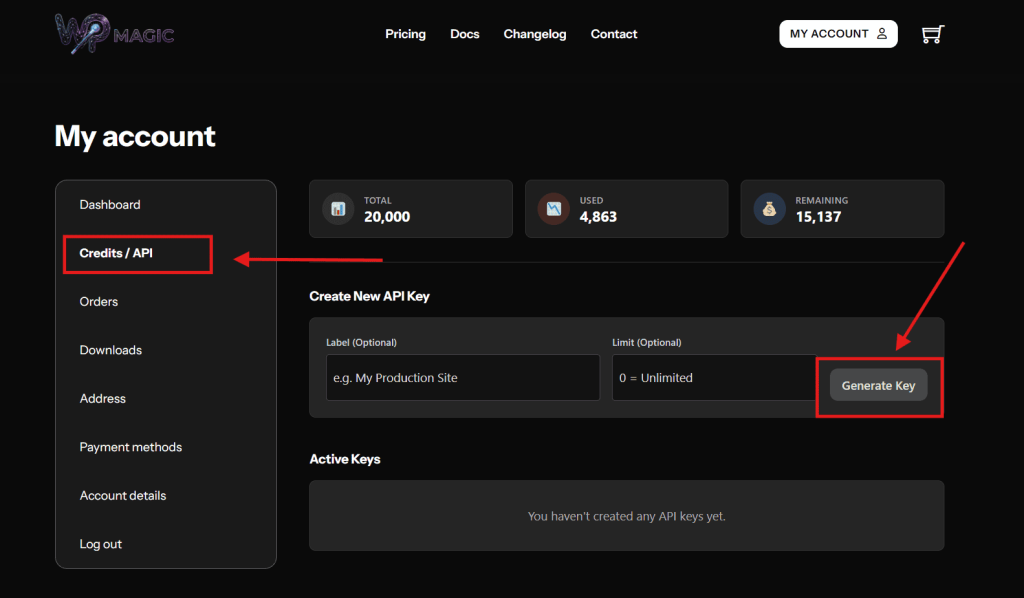Click the Remaining credits money bag icon
The width and height of the screenshot is (1024, 598).
pyautogui.click(x=769, y=209)
